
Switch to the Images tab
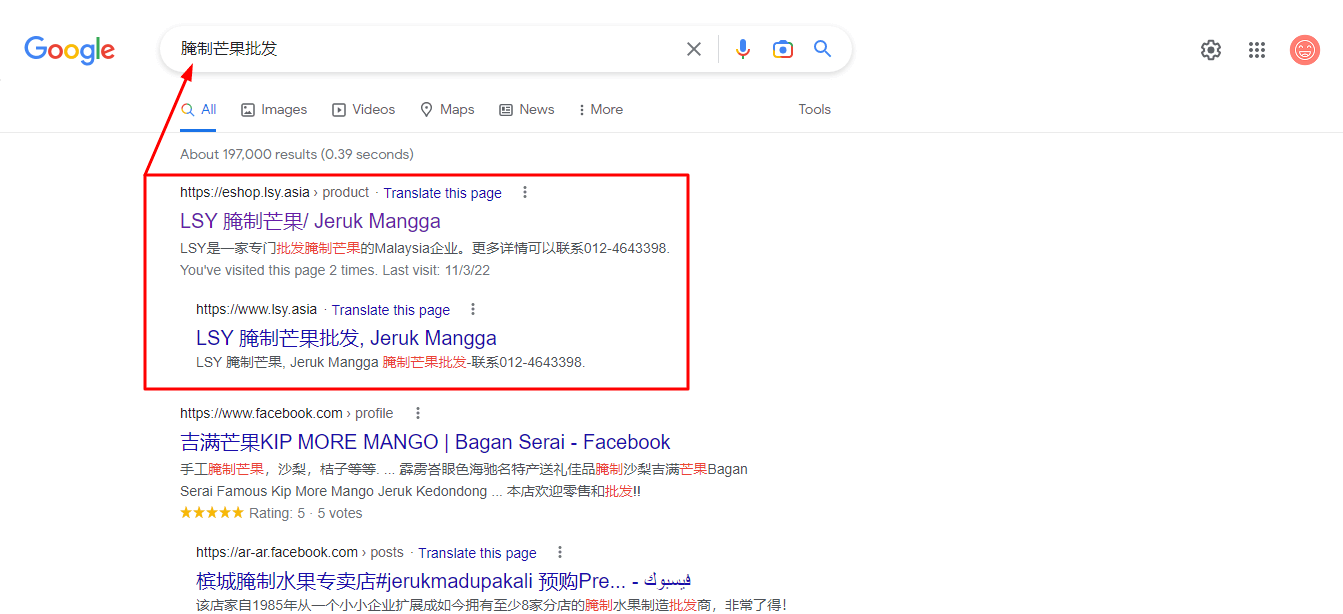(x=274, y=110)
